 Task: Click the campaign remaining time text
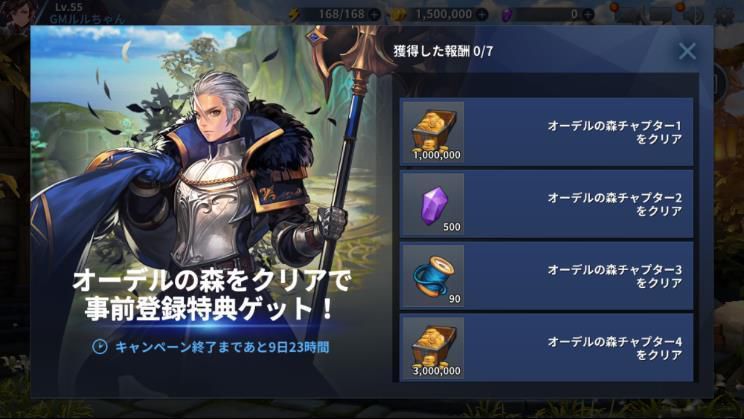(x=222, y=347)
